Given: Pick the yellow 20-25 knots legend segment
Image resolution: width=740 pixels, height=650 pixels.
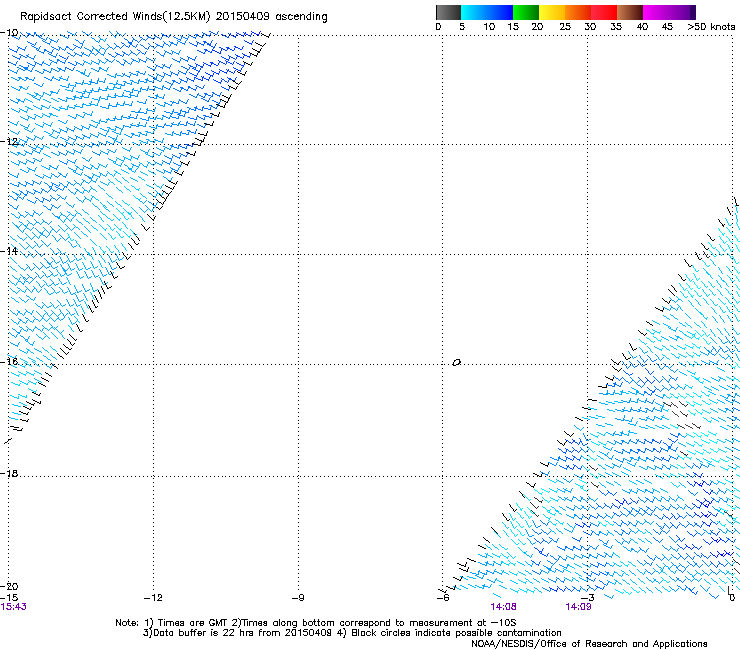Looking at the screenshot, I should [x=552, y=12].
